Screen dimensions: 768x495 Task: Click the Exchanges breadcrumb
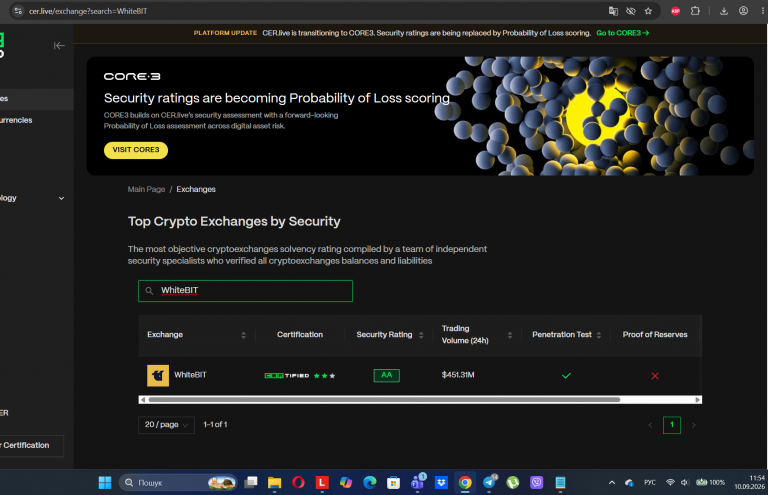[x=196, y=189]
